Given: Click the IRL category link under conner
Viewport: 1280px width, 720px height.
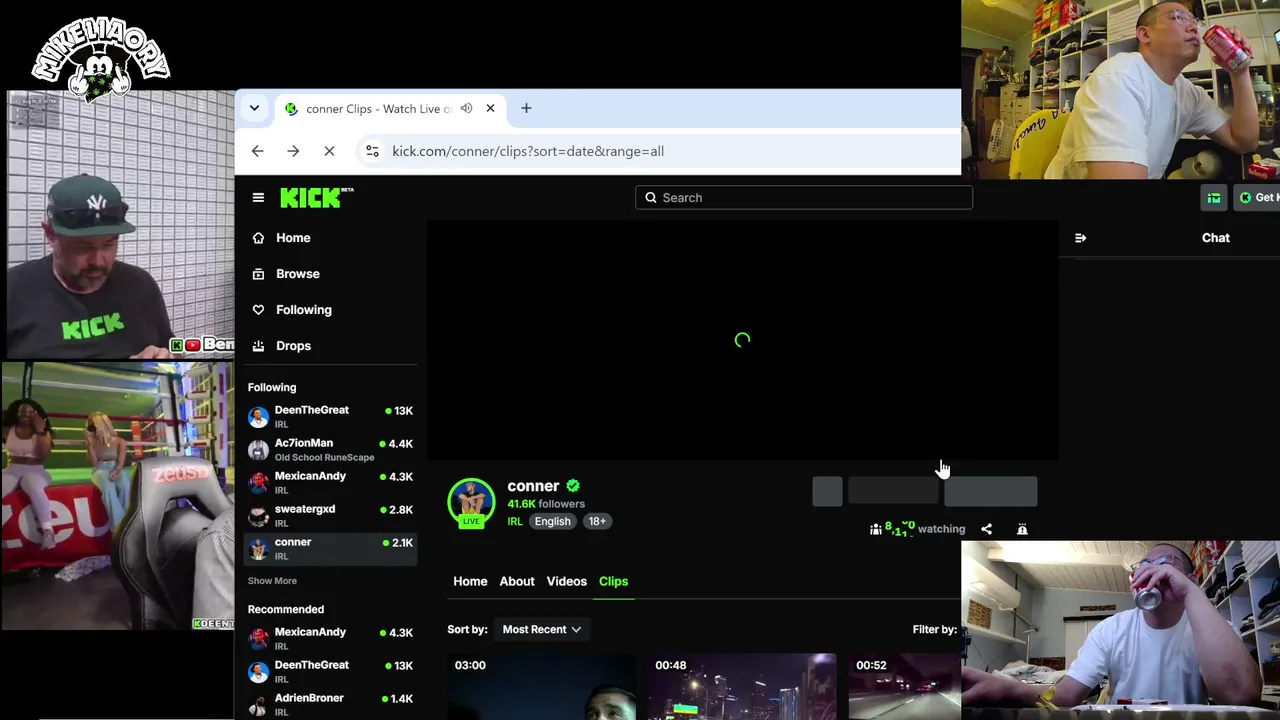Looking at the screenshot, I should coord(515,521).
